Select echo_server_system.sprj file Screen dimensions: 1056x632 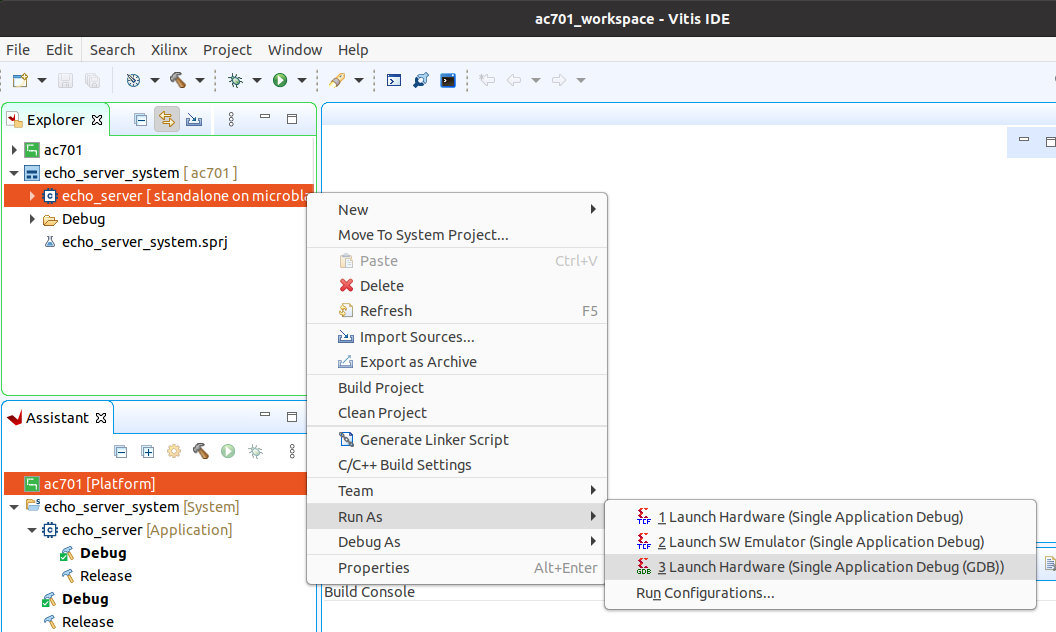tap(144, 242)
